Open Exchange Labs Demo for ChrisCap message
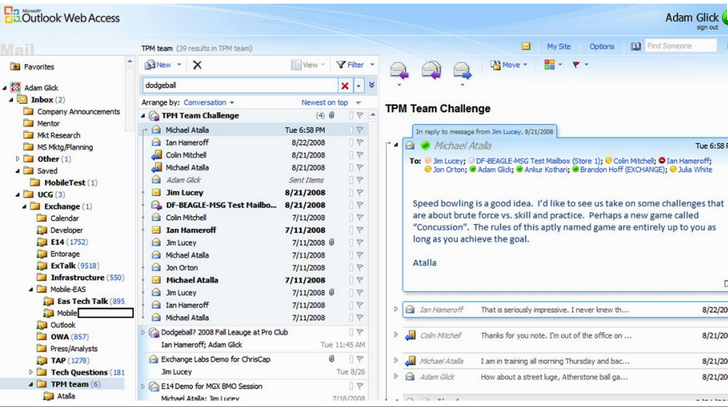Image resolution: width=728 pixels, height=410 pixels. click(x=215, y=359)
